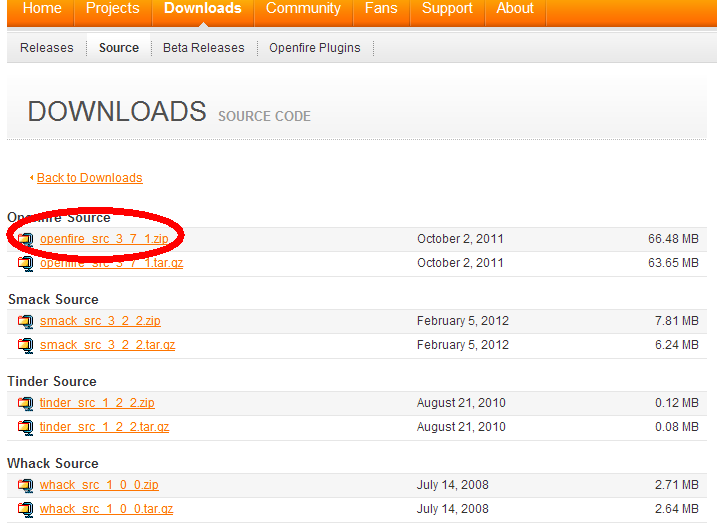This screenshot has height=531, width=717.
Task: Click the file icon beside whack_src_1_0_0.zip
Action: pos(26,485)
